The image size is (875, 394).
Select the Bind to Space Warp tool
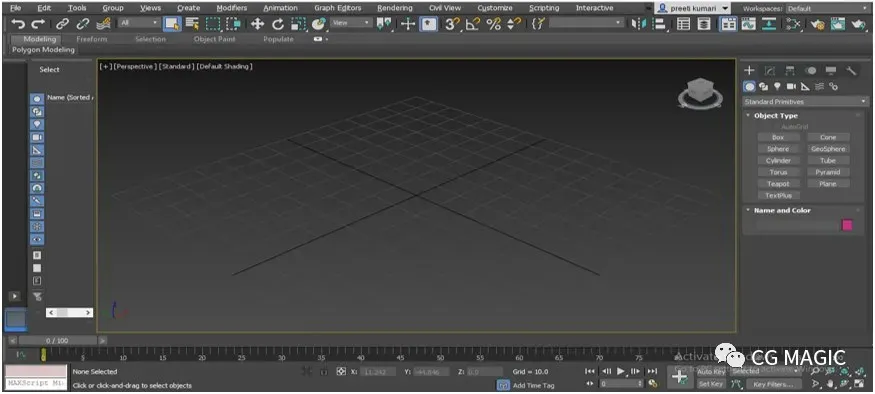103,24
